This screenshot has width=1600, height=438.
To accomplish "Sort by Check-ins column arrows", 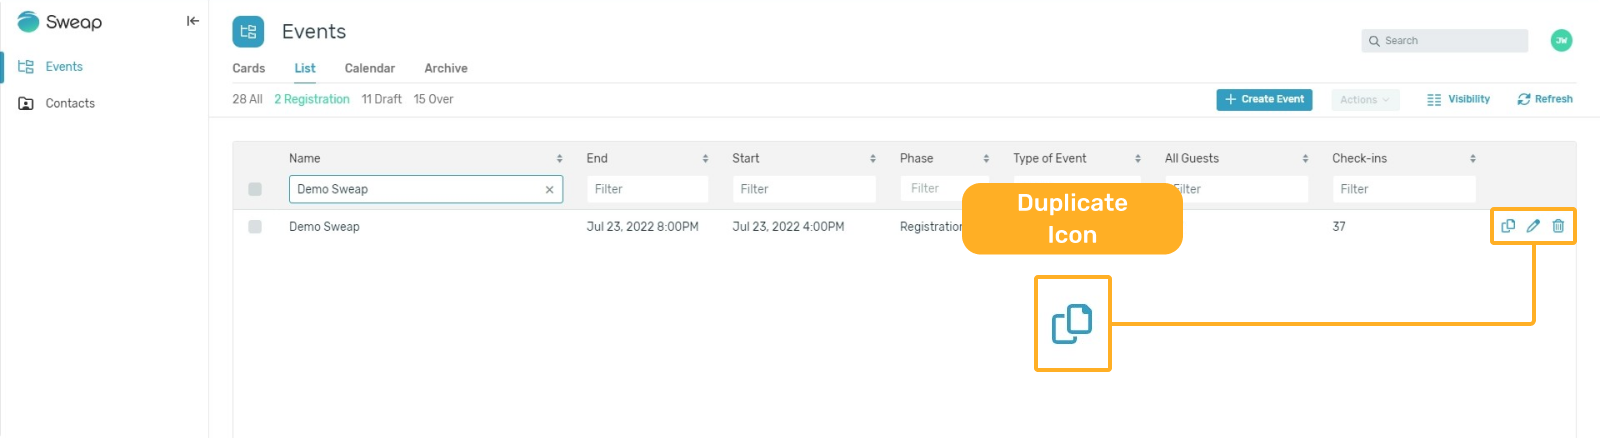I will [x=1473, y=158].
